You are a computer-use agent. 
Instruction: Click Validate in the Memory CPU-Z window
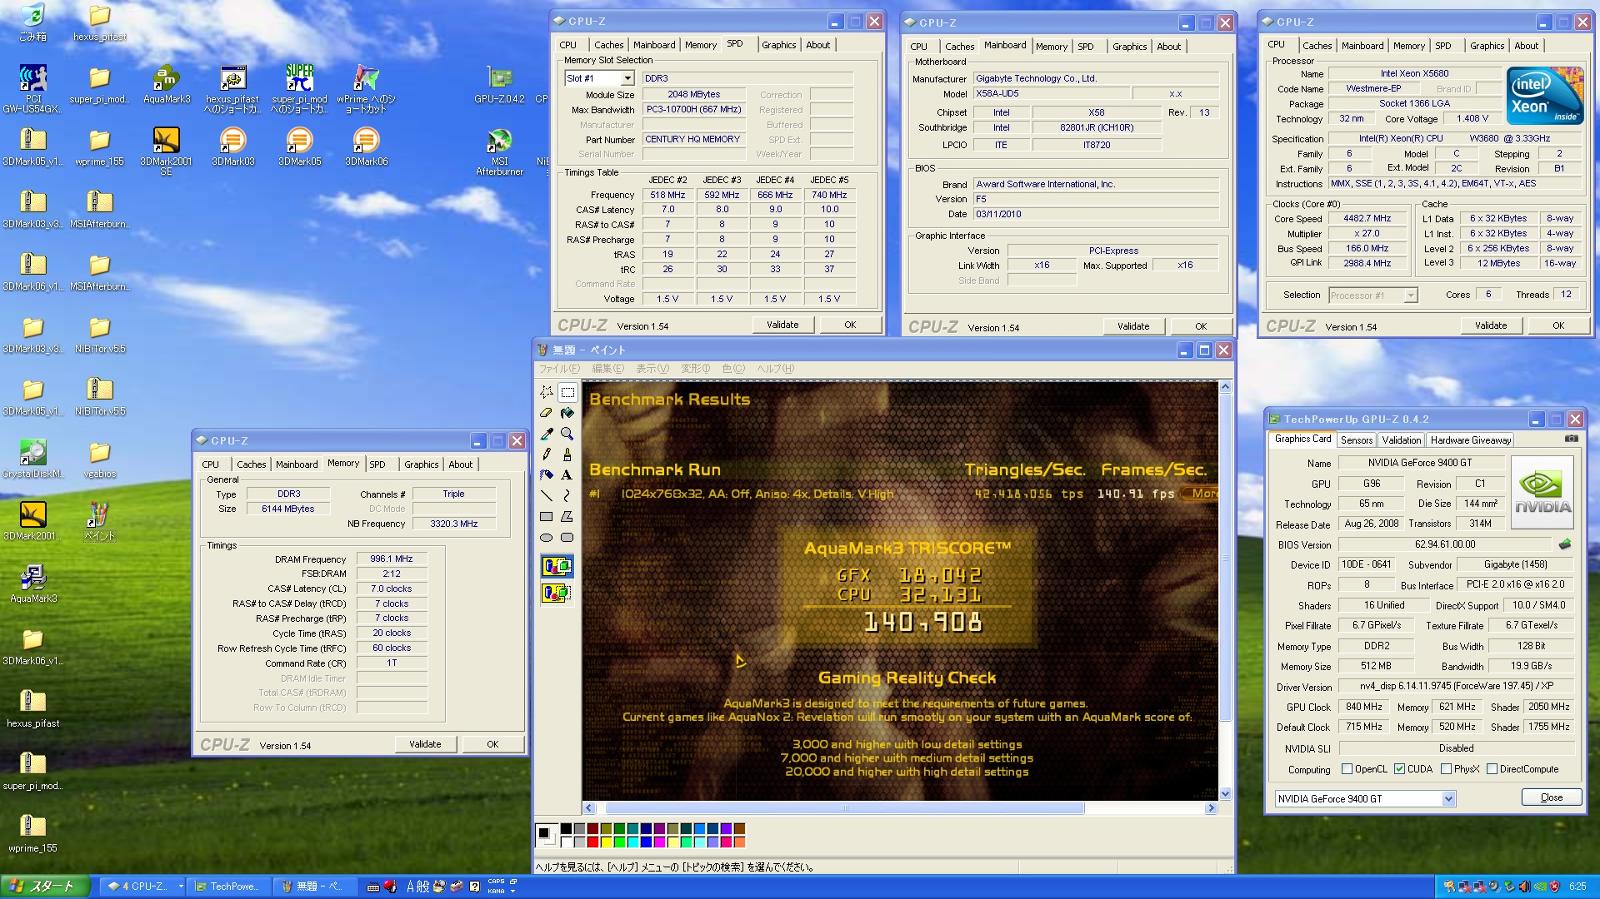click(x=425, y=744)
